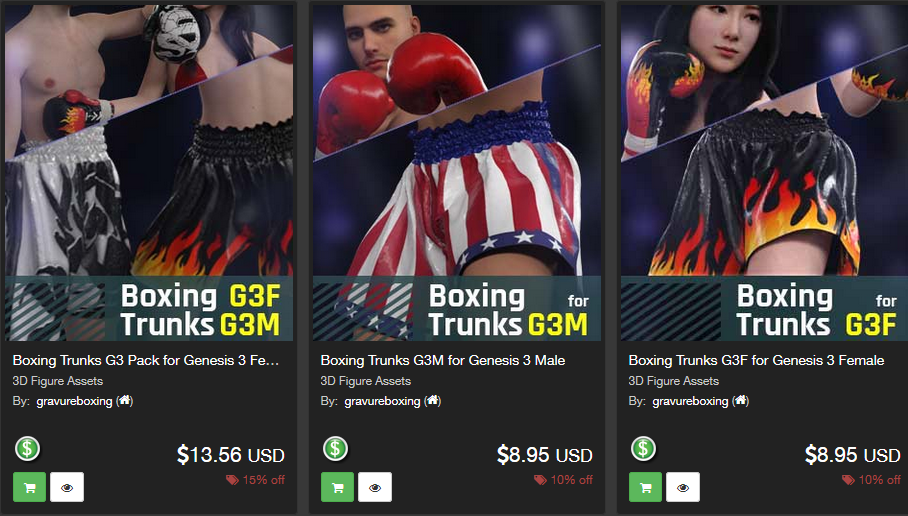Open the American flag trunks G3M thumbnail
The image size is (908, 516).
457,173
